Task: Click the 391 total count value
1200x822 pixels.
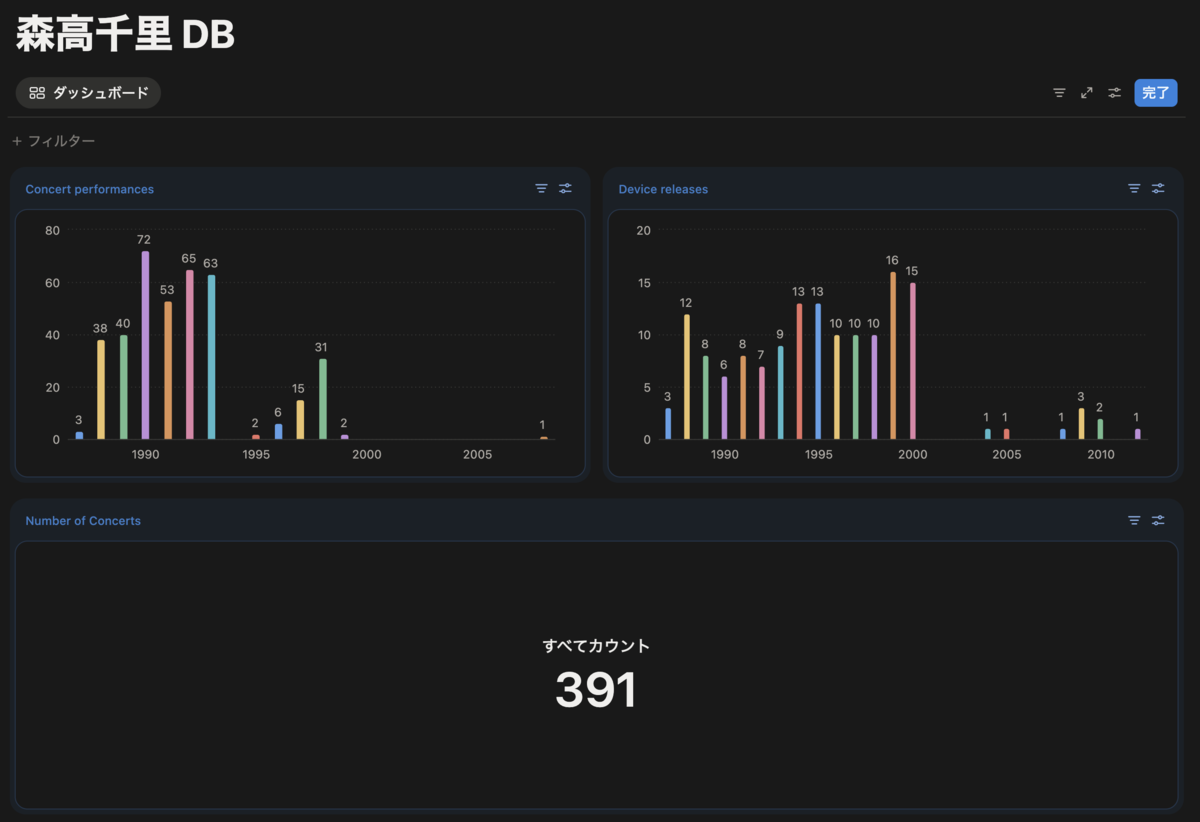Action: coord(596,690)
